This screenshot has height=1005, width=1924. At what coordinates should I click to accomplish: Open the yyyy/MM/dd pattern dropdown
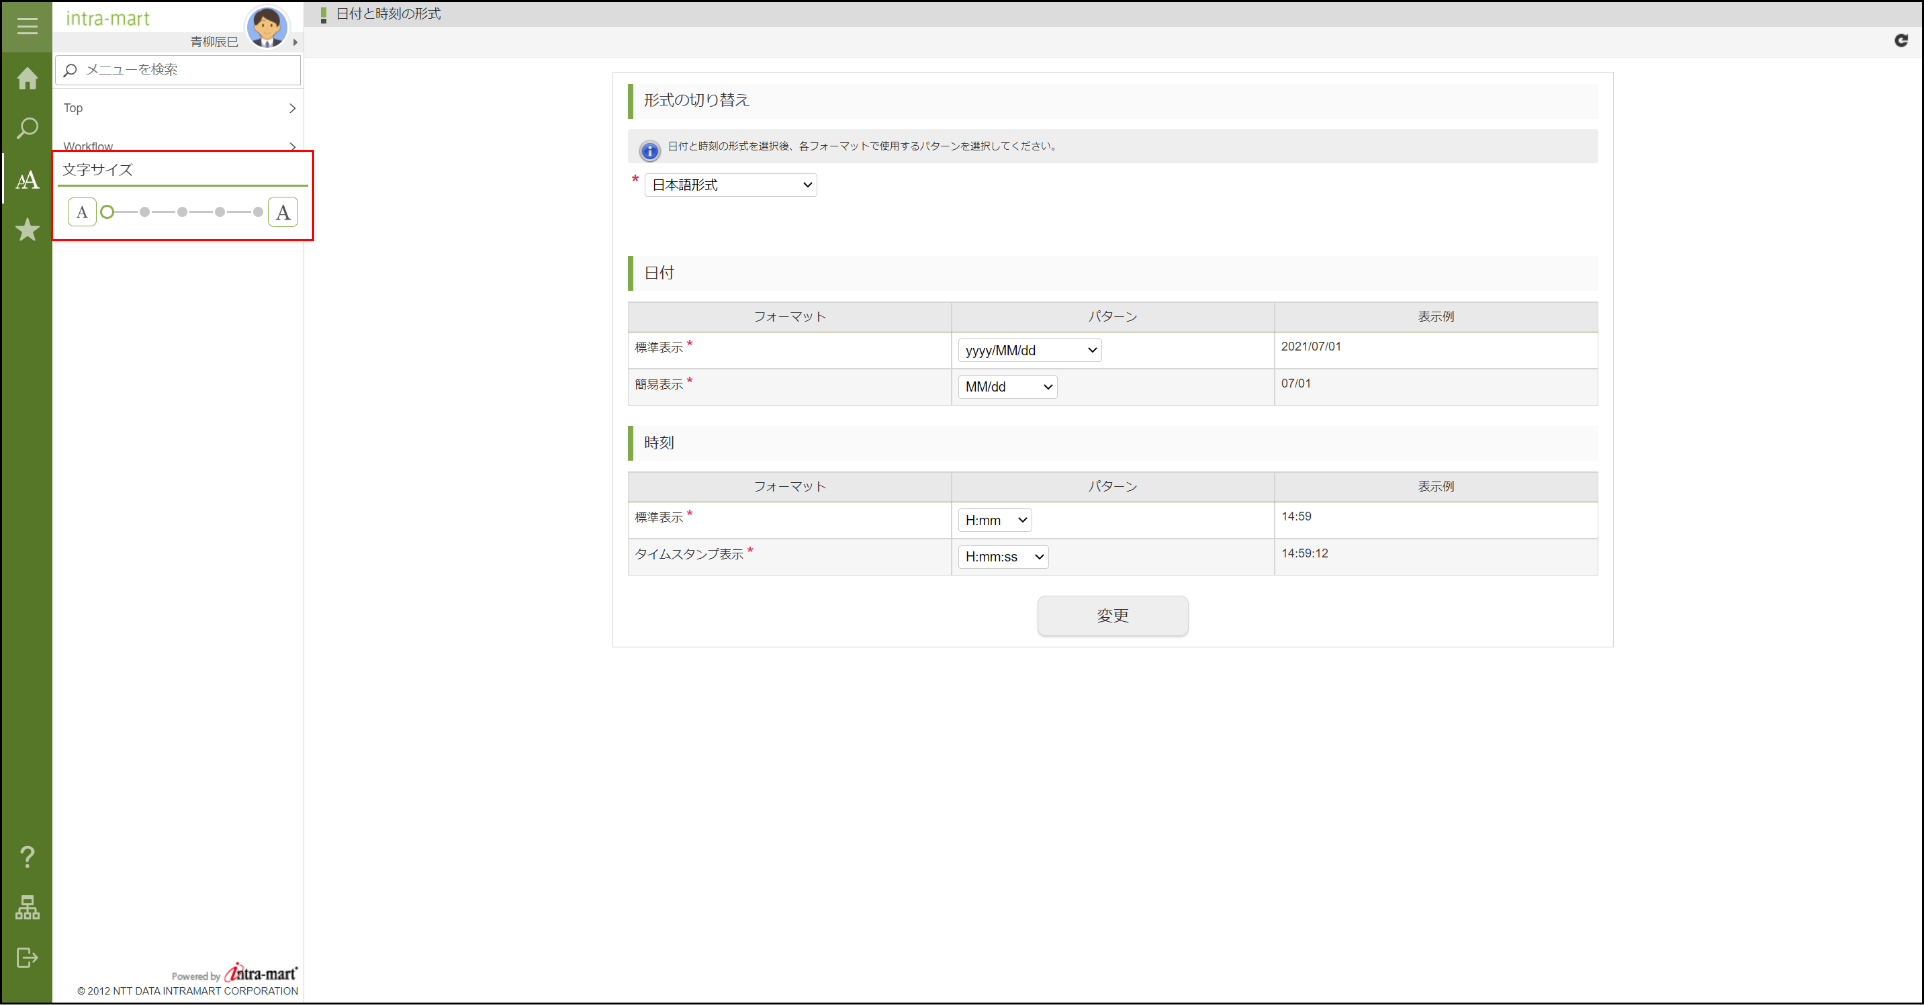pos(1028,350)
